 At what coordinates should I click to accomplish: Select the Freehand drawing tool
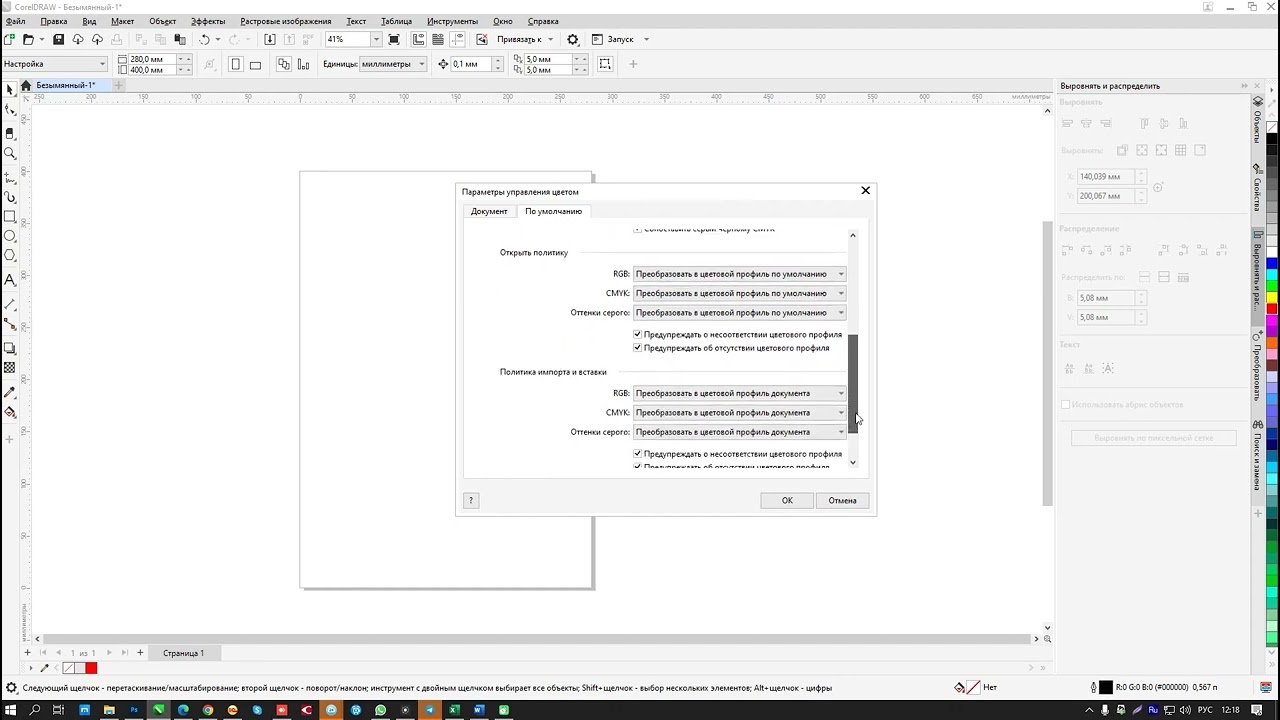10,176
